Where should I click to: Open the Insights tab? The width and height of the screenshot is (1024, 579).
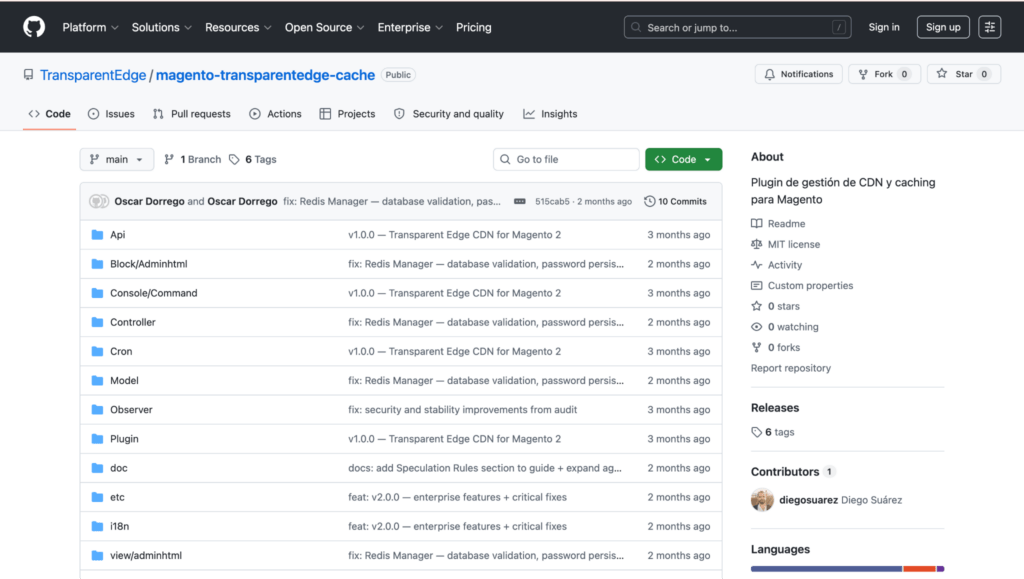click(x=550, y=114)
